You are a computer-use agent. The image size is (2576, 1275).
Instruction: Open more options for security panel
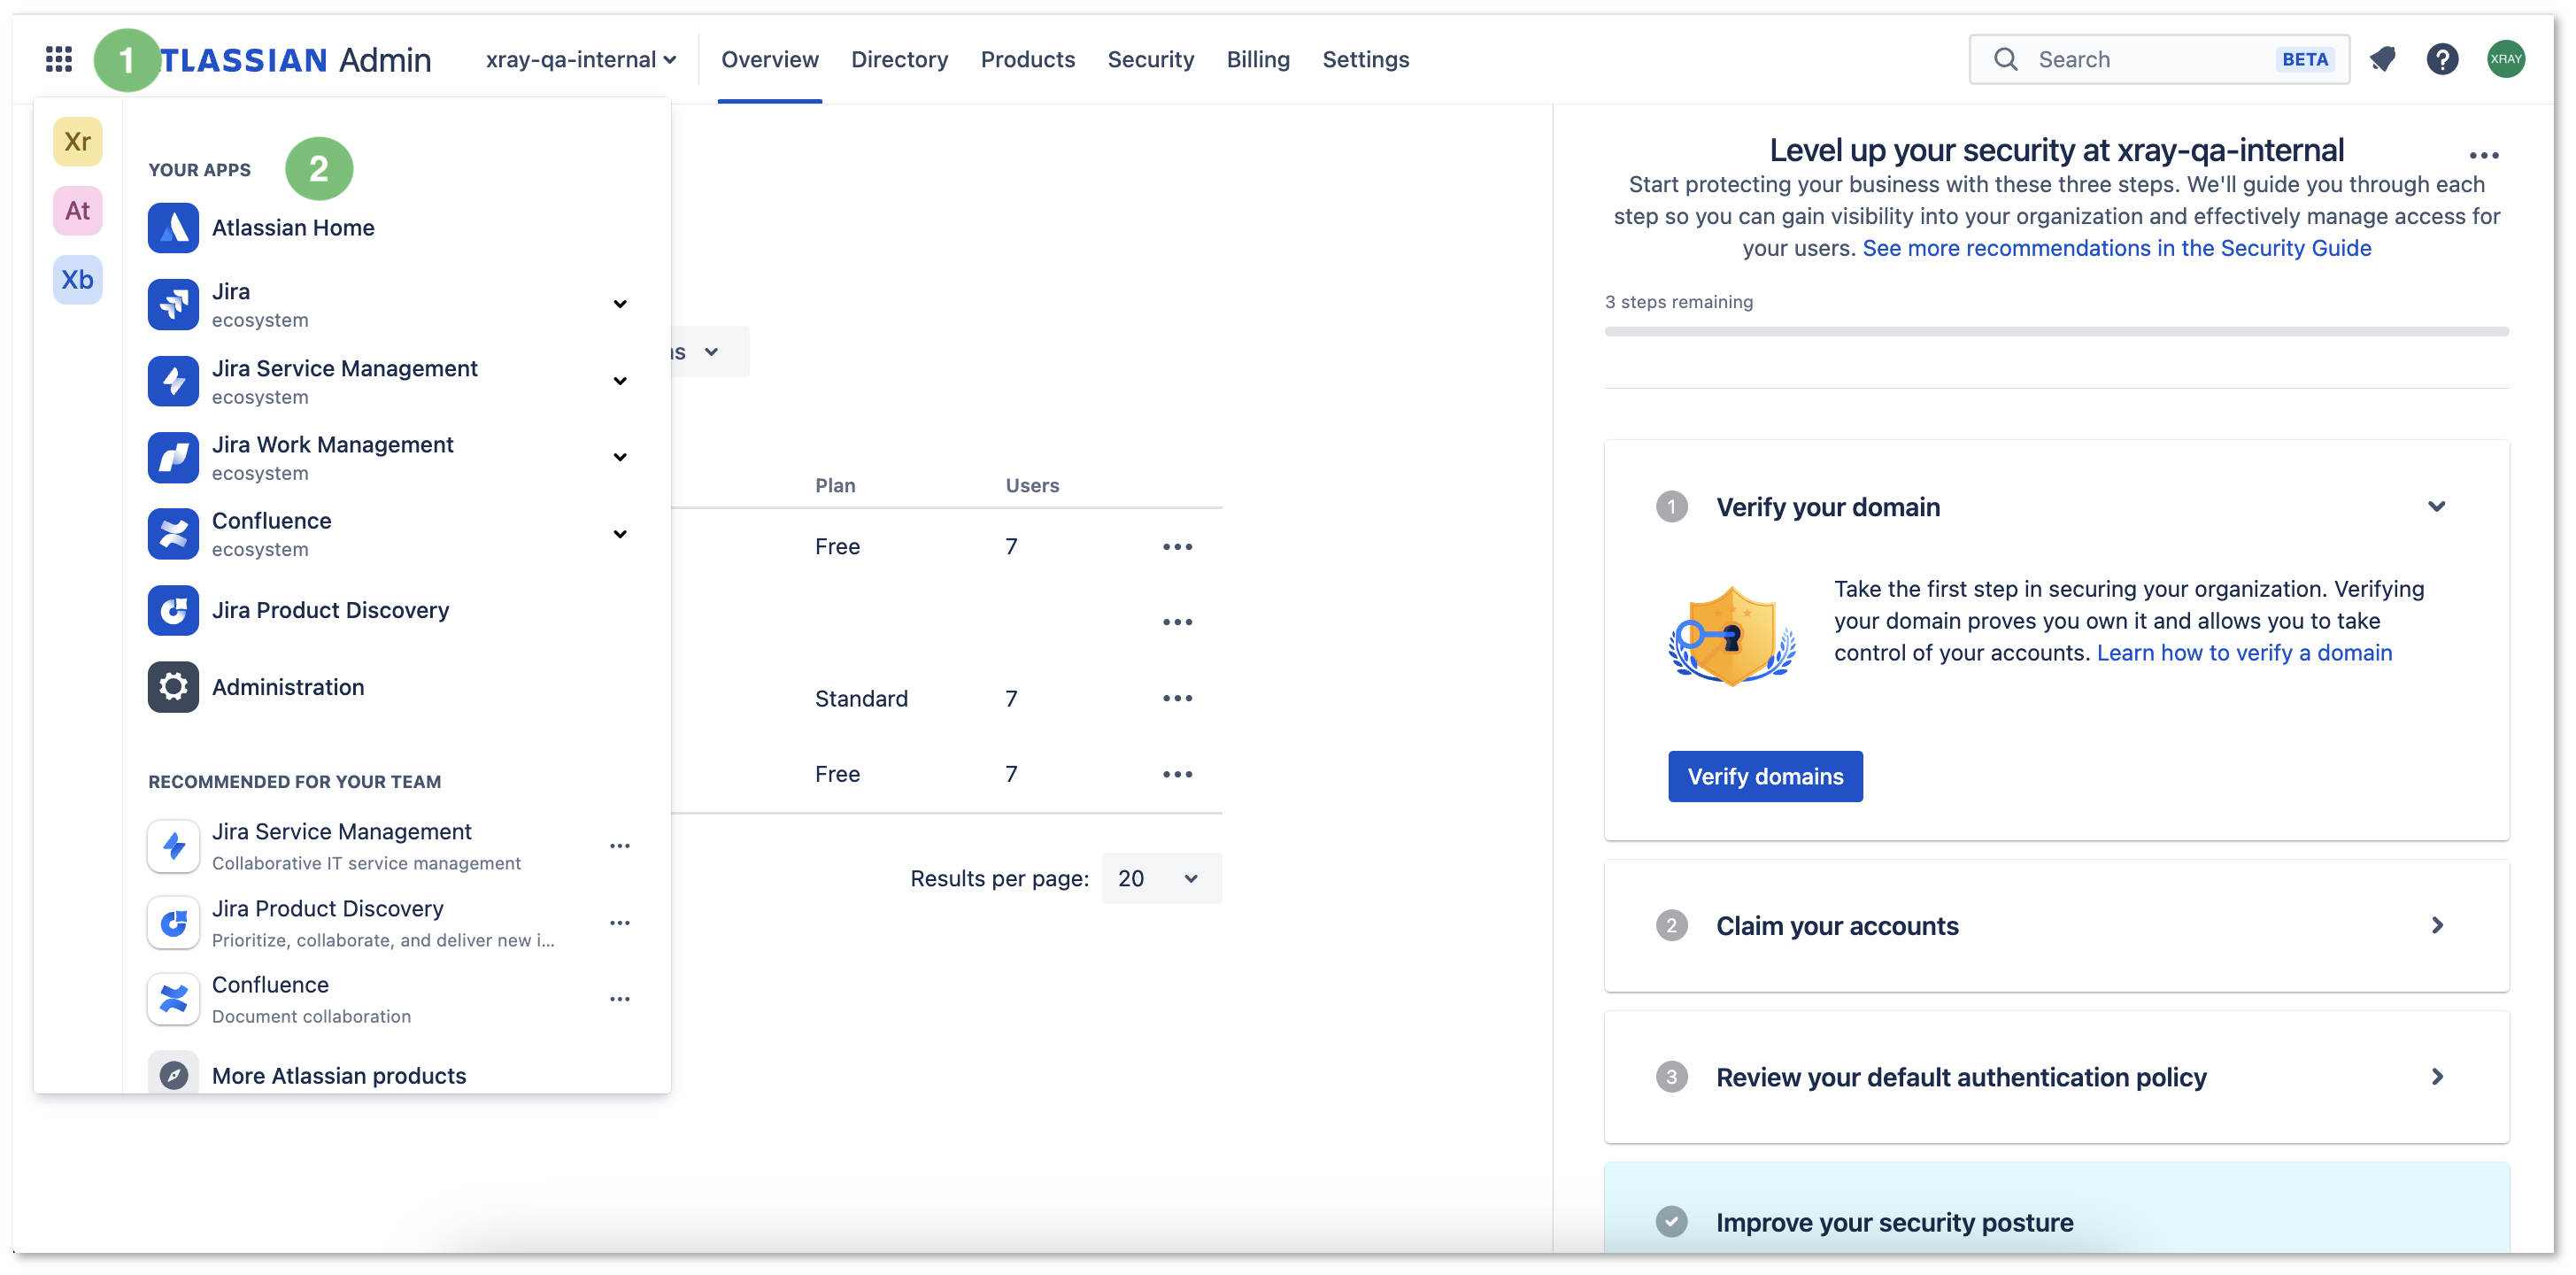[2484, 156]
